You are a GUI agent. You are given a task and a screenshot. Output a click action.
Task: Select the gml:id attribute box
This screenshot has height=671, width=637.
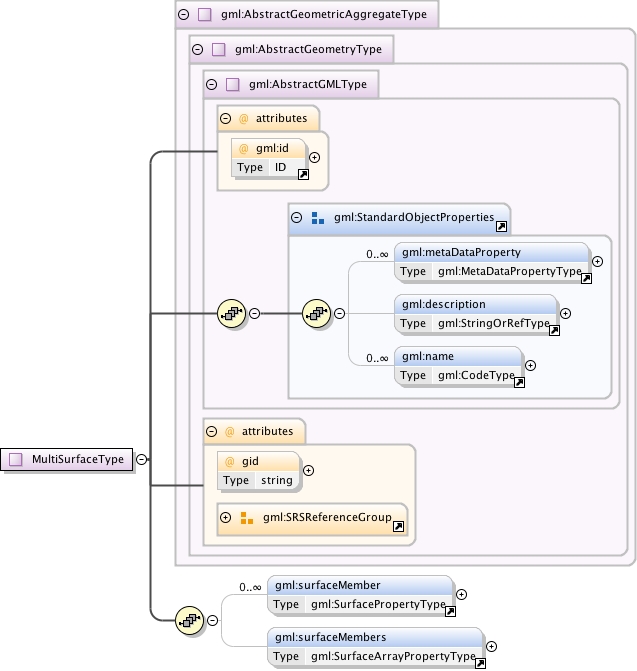pyautogui.click(x=269, y=158)
